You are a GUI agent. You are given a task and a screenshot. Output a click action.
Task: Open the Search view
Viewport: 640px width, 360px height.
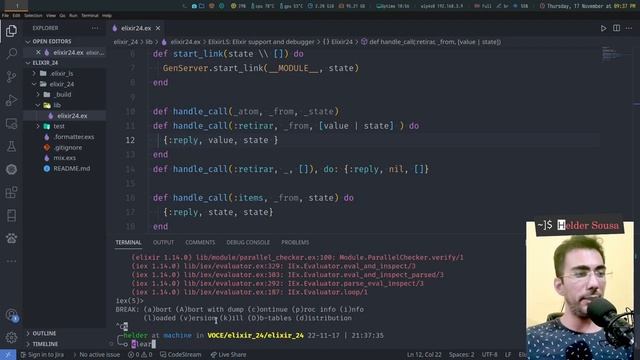pyautogui.click(x=11, y=53)
